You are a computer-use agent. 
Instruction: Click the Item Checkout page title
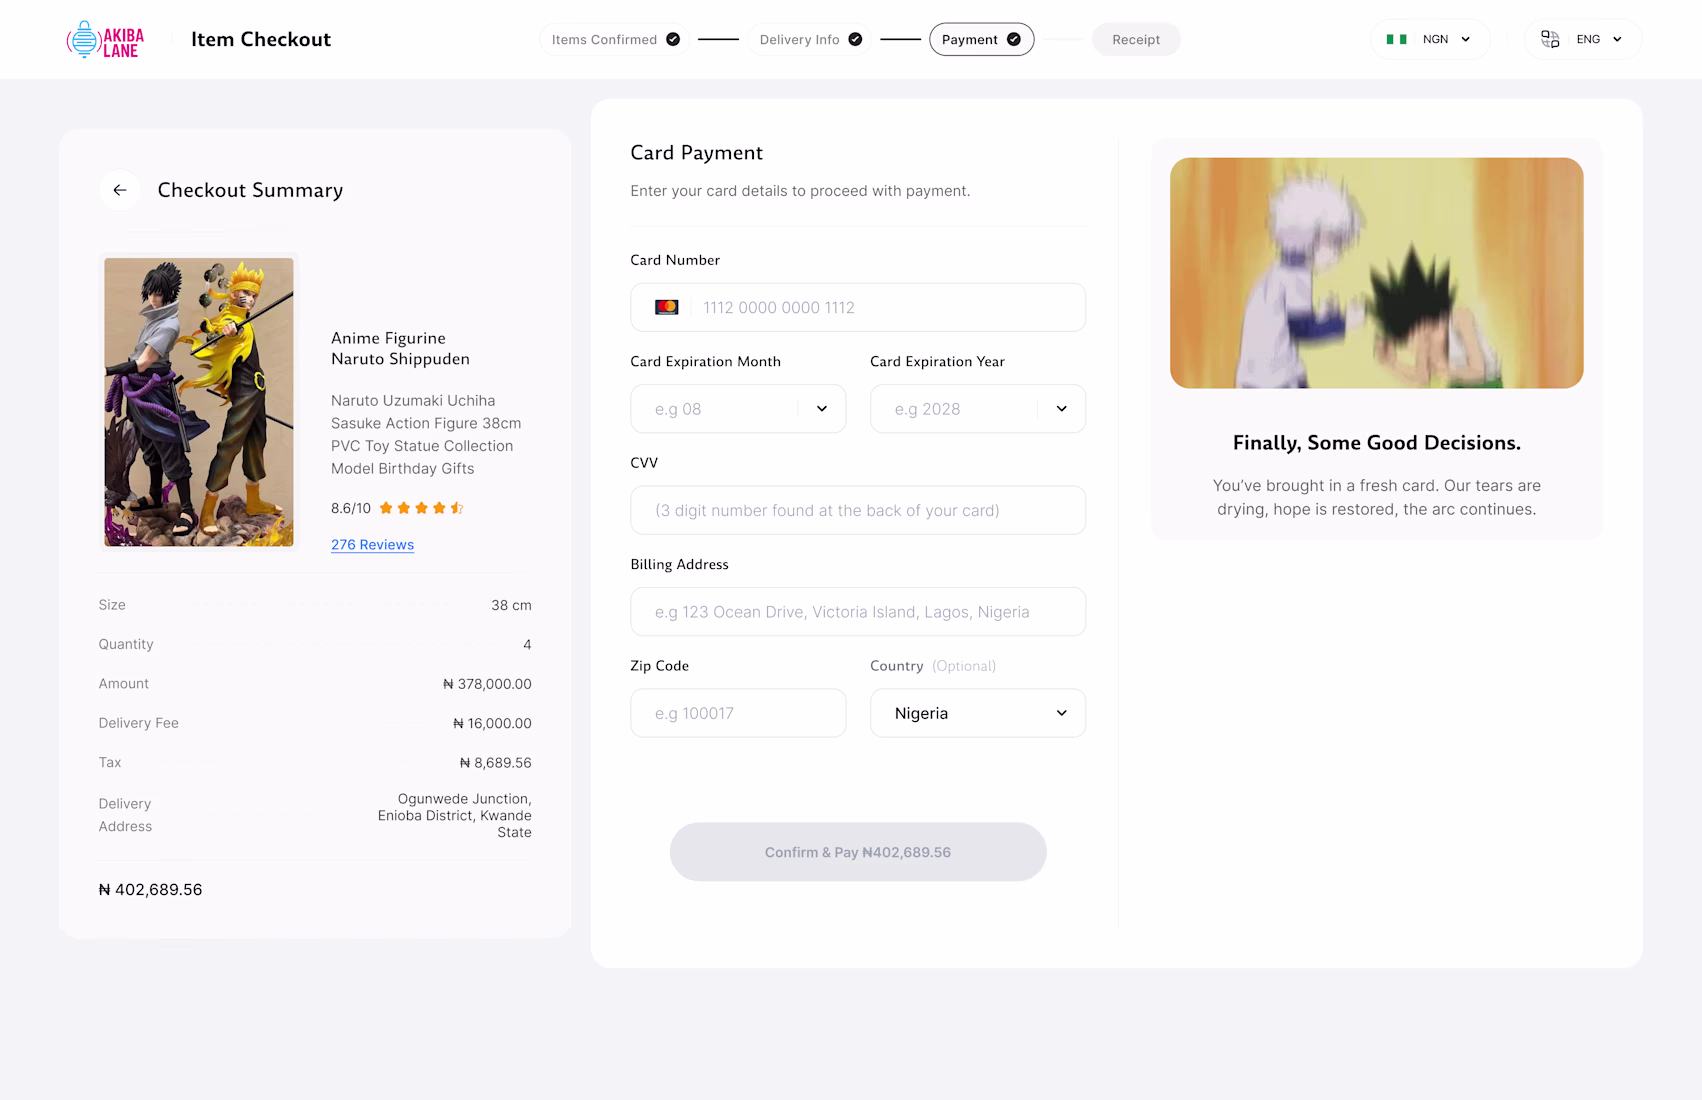pos(261,39)
